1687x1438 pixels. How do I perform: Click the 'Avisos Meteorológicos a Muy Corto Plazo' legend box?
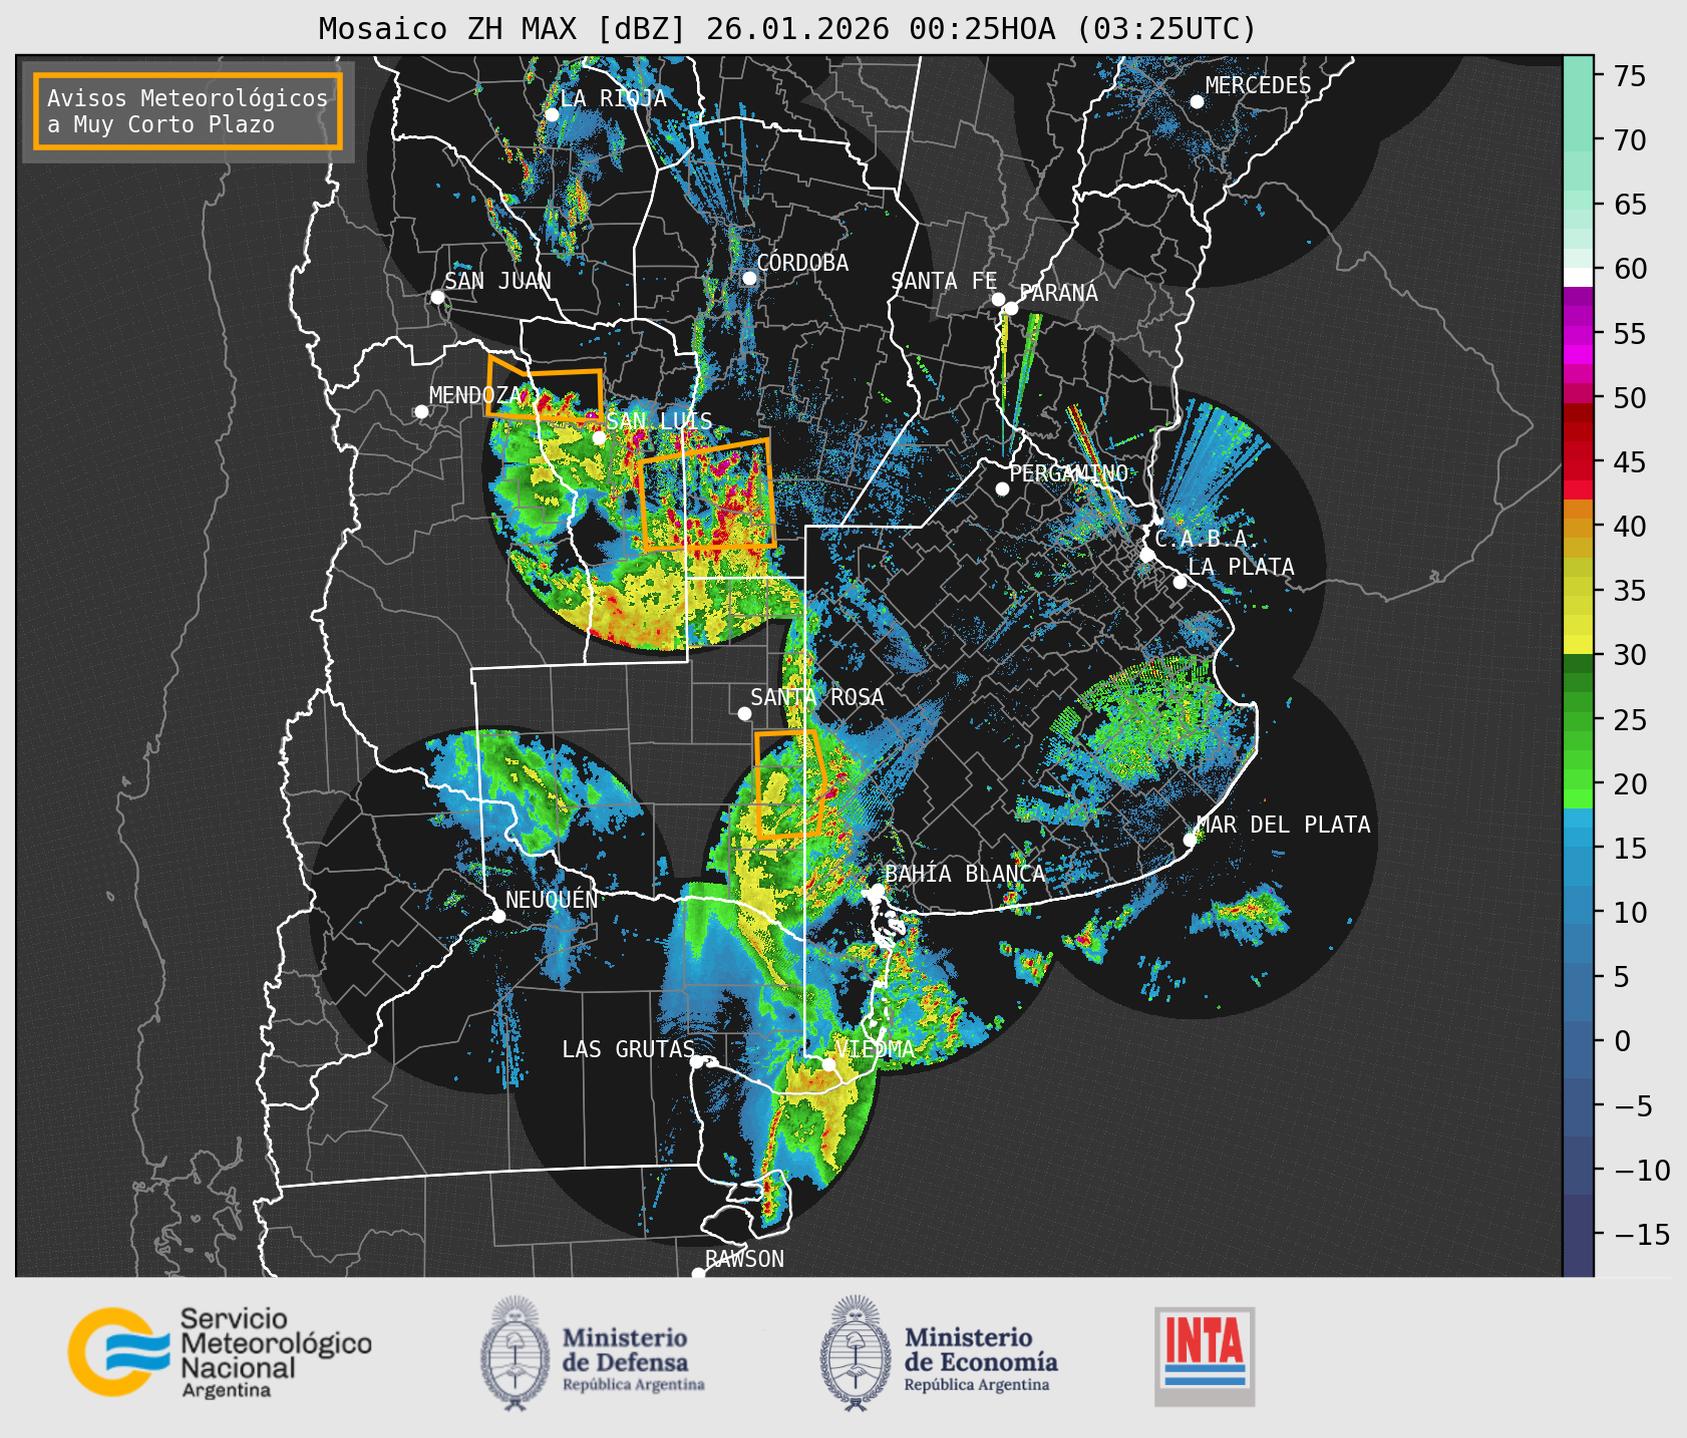click(188, 111)
